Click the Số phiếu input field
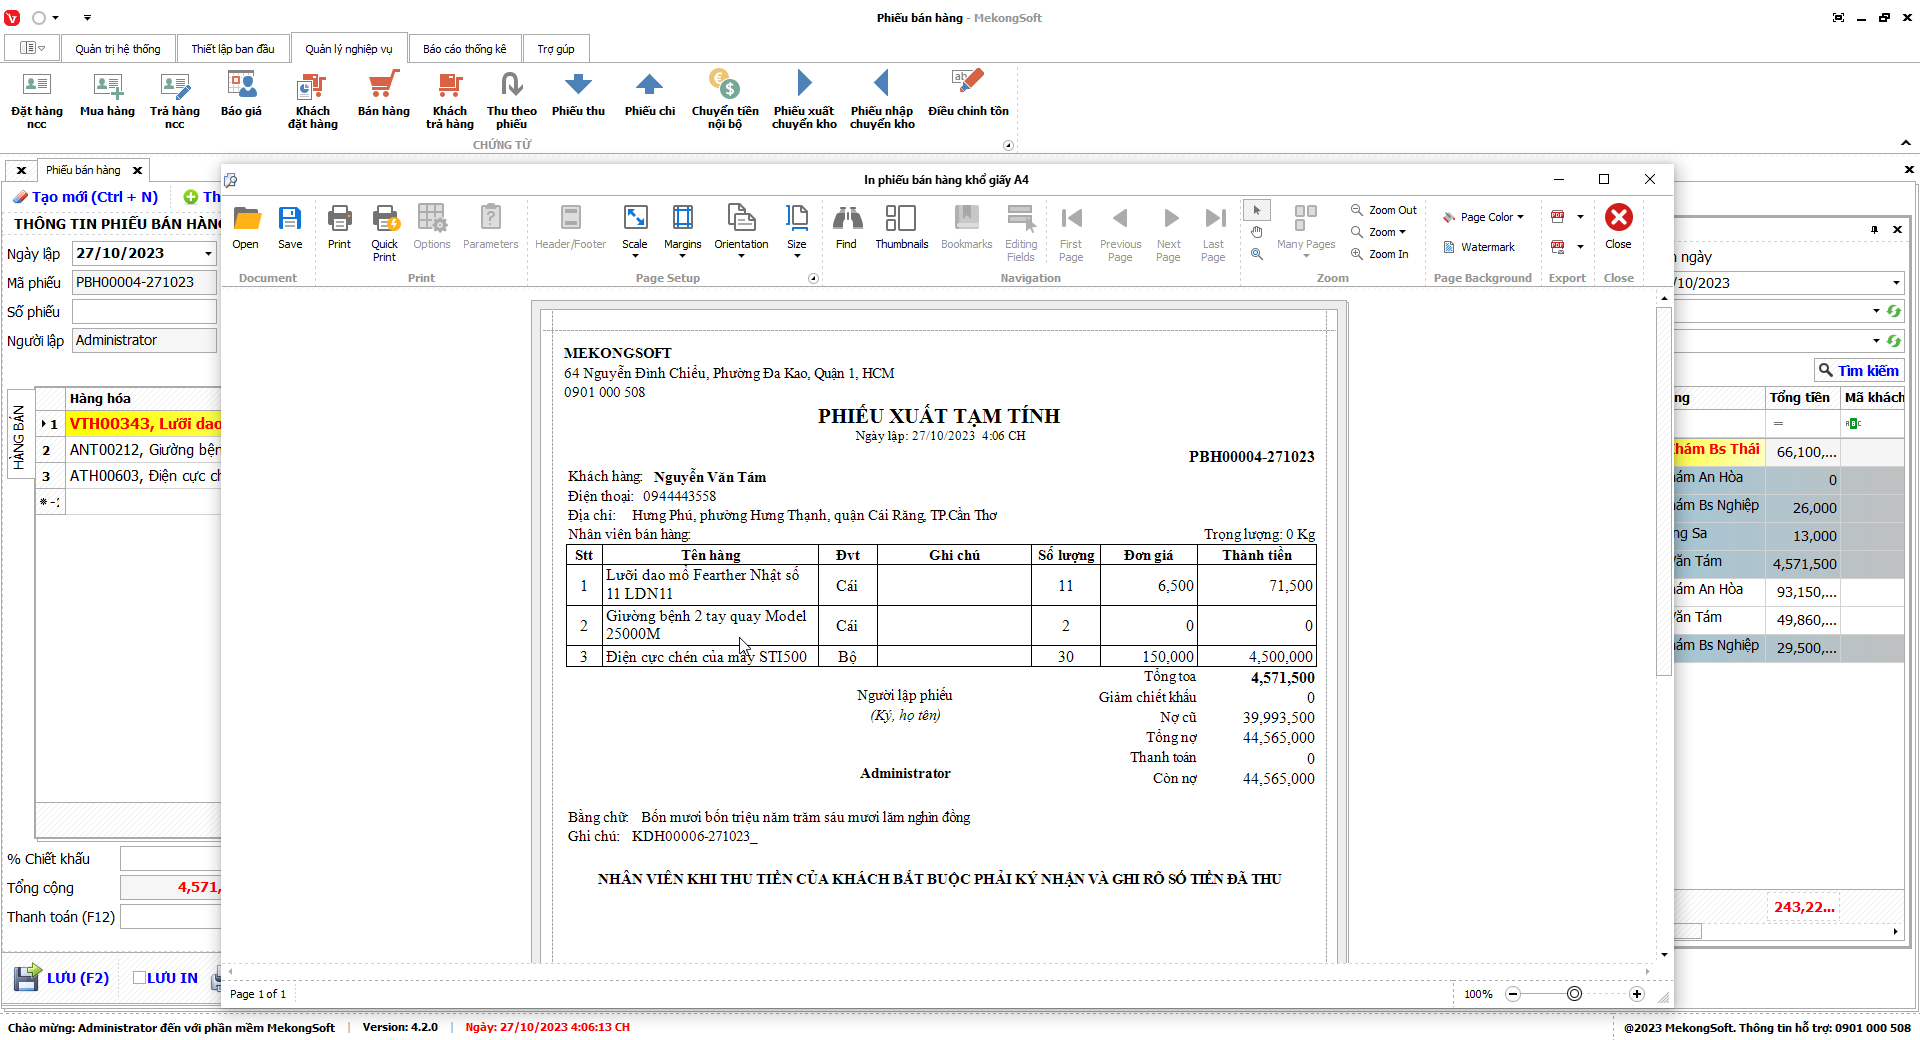The height and width of the screenshot is (1040, 1920). 144,312
